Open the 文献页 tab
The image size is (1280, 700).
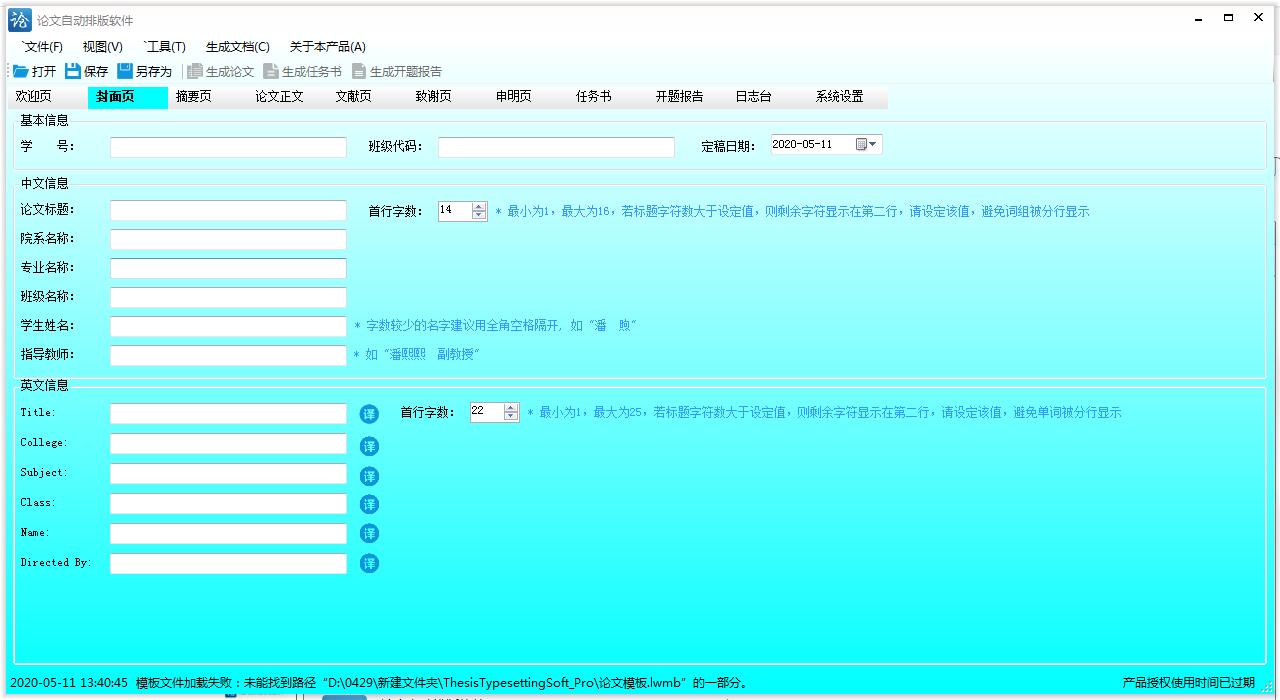[367, 97]
